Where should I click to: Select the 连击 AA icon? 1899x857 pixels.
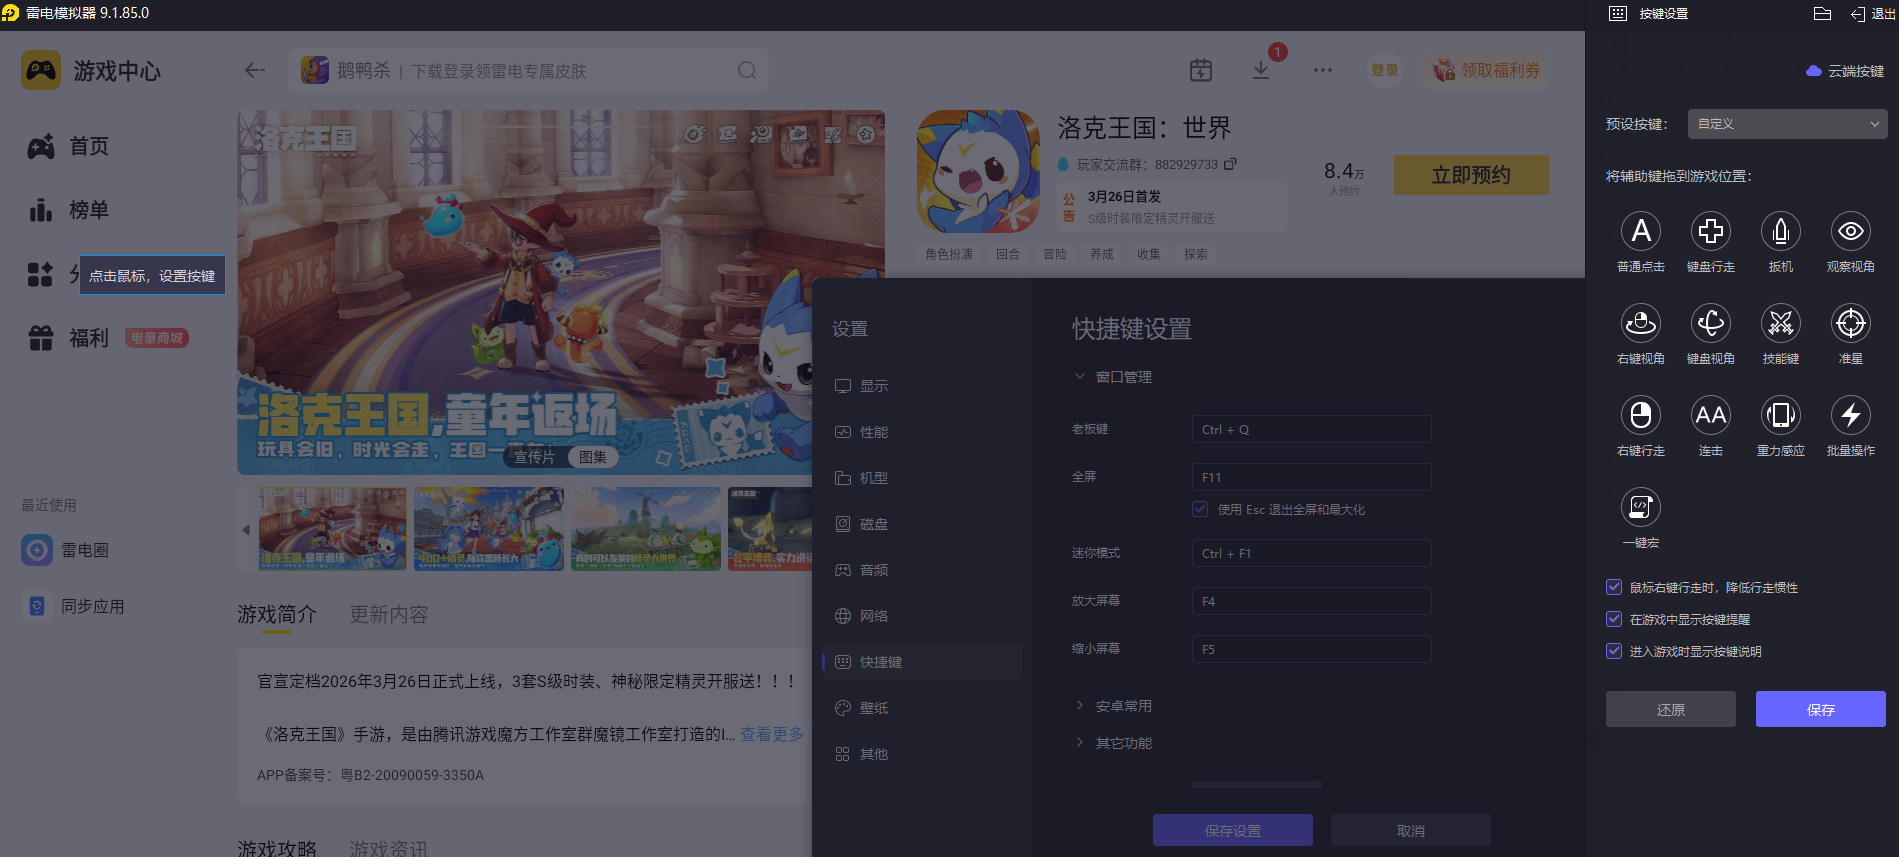click(1710, 415)
